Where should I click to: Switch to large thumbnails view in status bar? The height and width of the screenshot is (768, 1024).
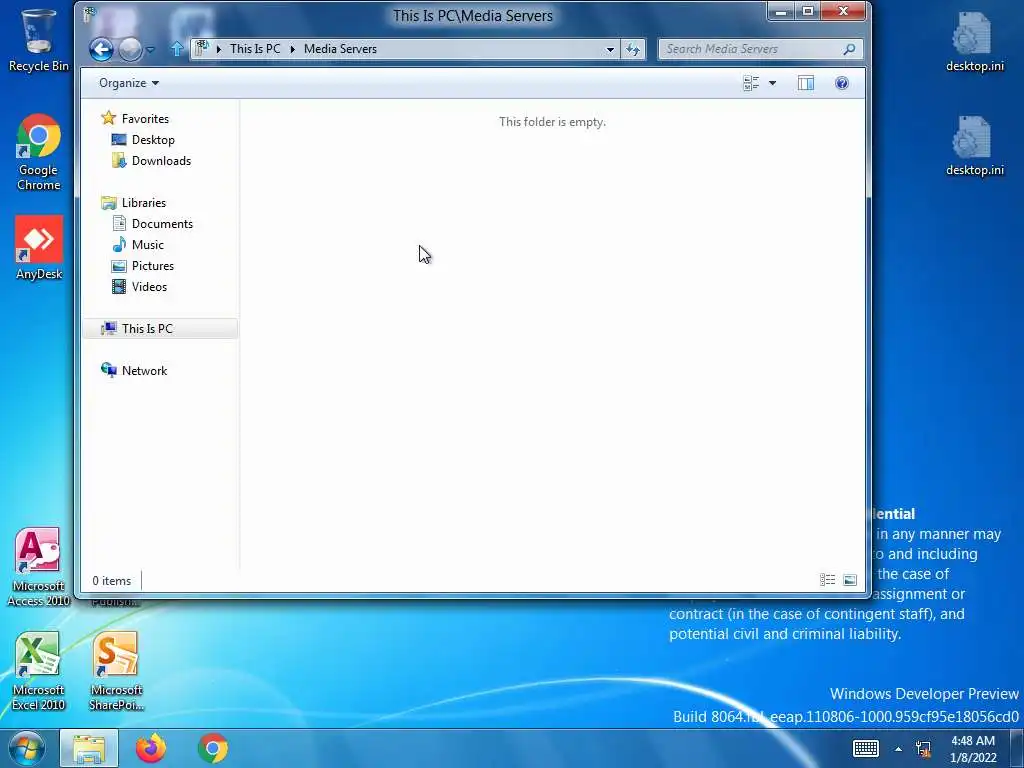click(850, 580)
